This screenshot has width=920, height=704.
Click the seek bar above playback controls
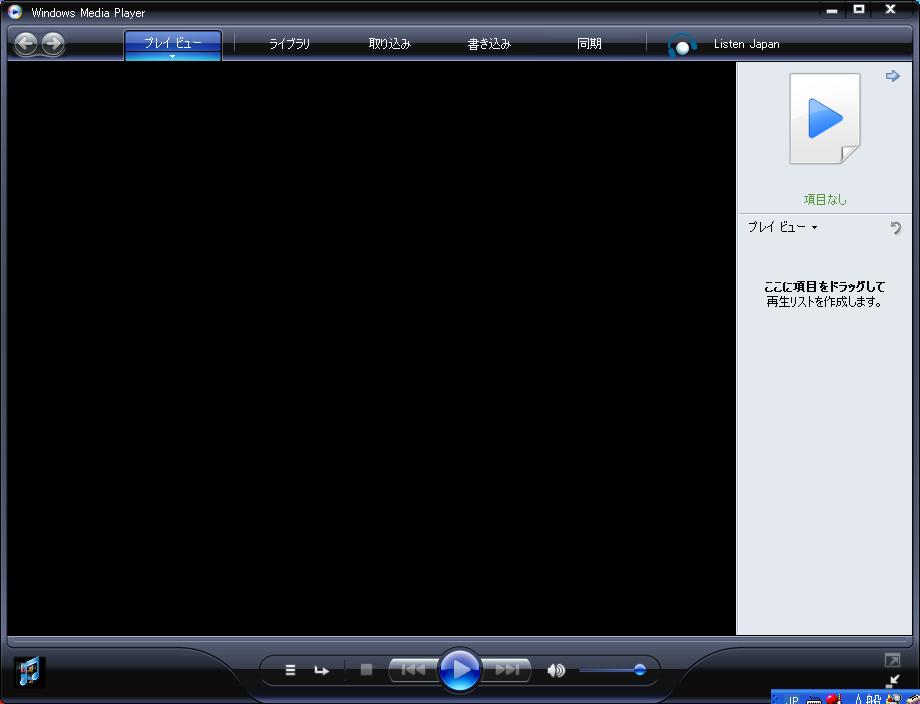tap(460, 639)
